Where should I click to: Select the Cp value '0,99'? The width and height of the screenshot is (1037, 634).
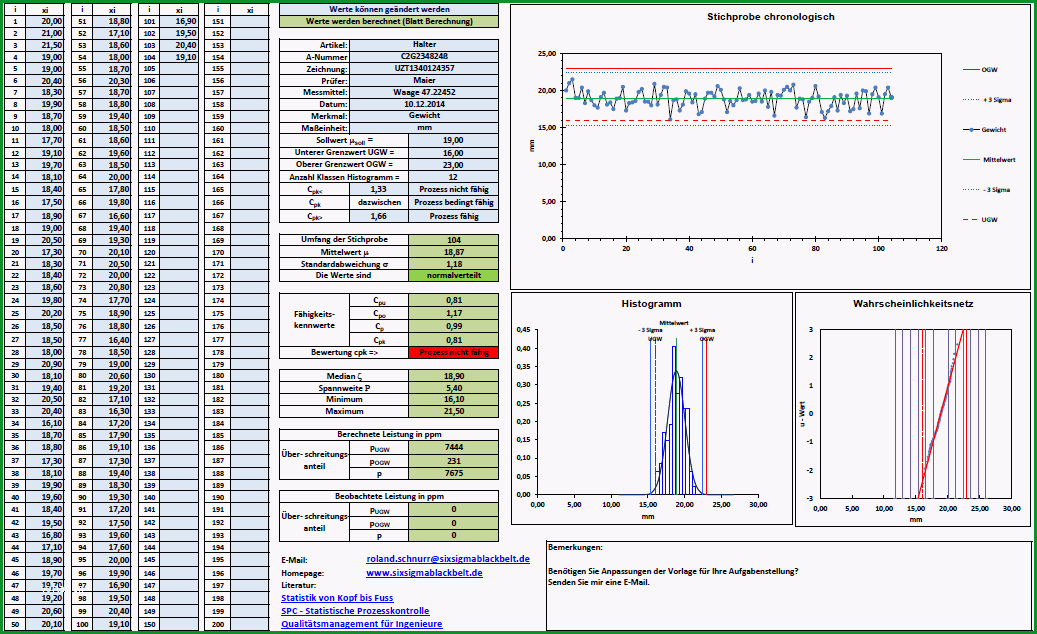tap(454, 327)
